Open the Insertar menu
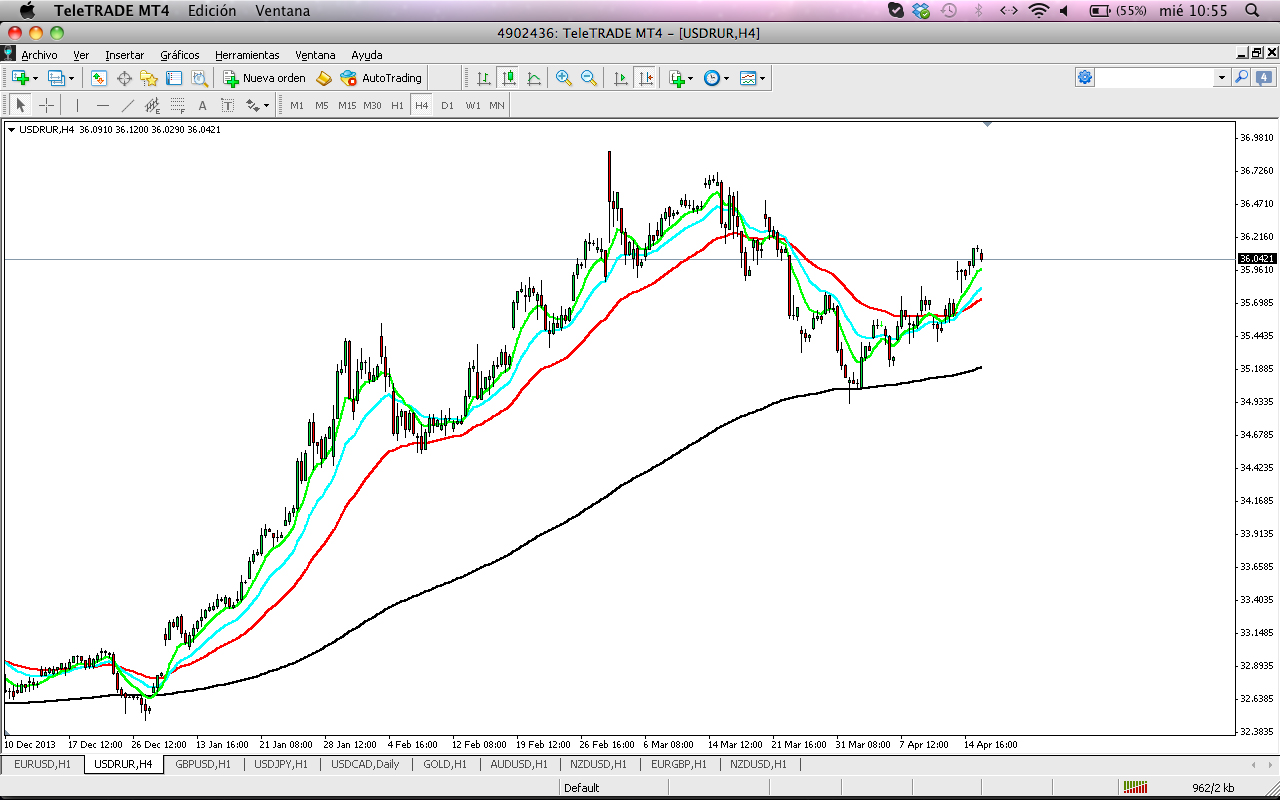 tap(125, 55)
